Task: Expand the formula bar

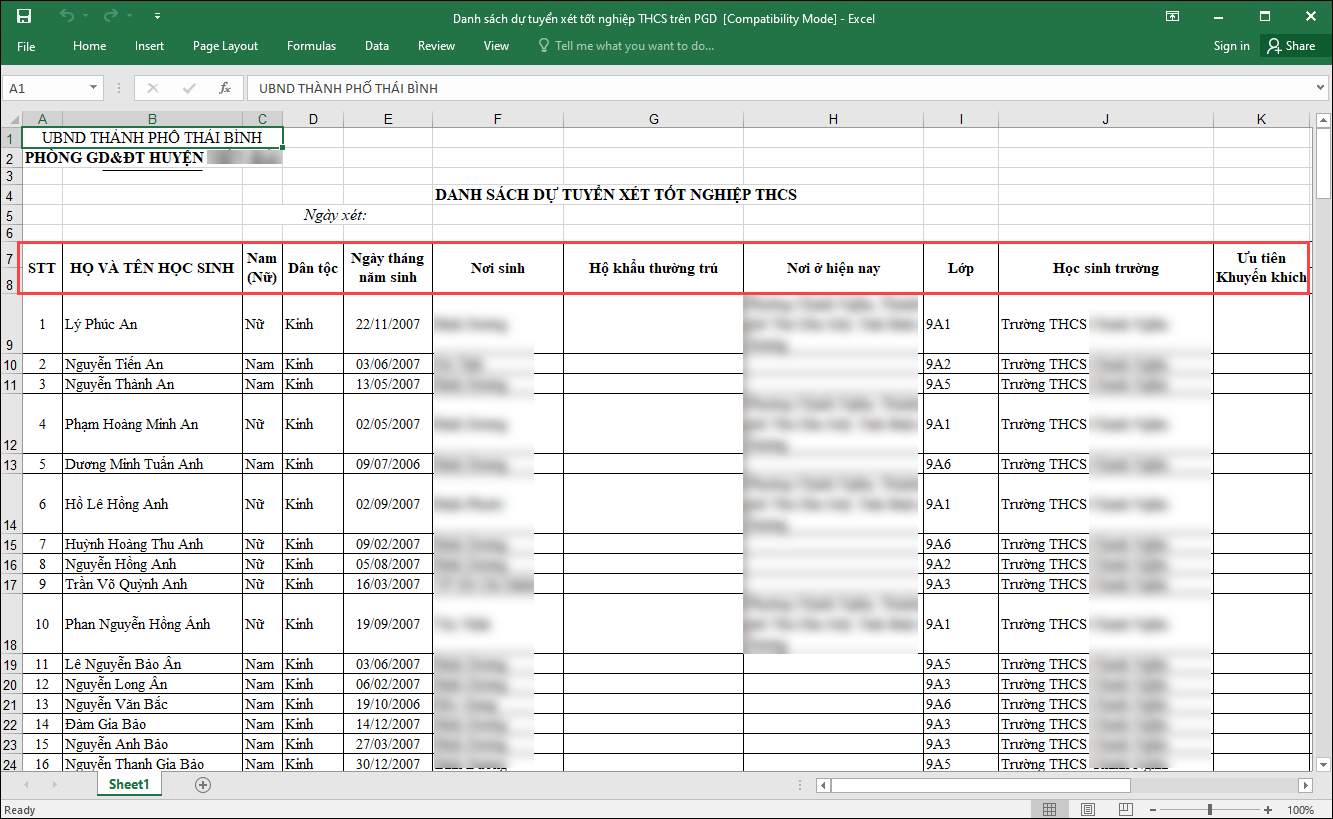Action: [1320, 88]
